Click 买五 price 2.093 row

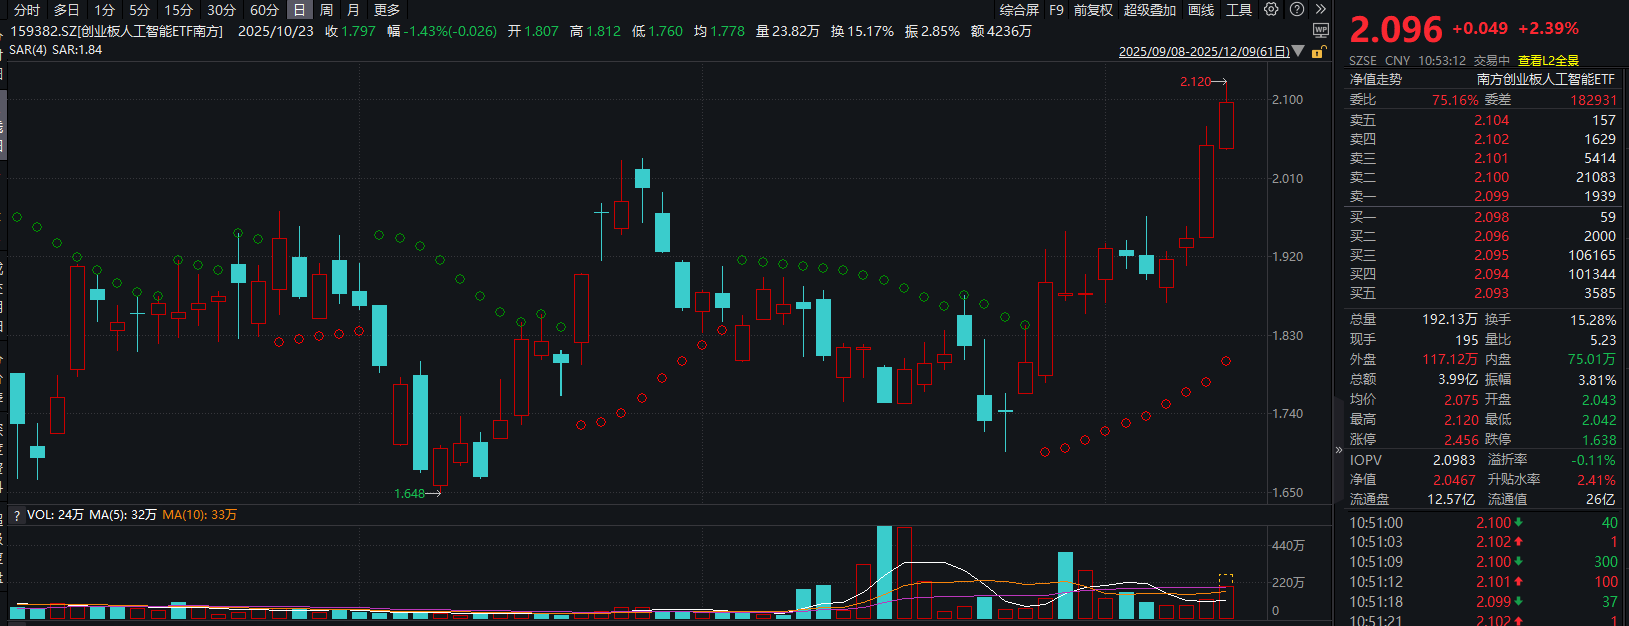pyautogui.click(x=1482, y=293)
